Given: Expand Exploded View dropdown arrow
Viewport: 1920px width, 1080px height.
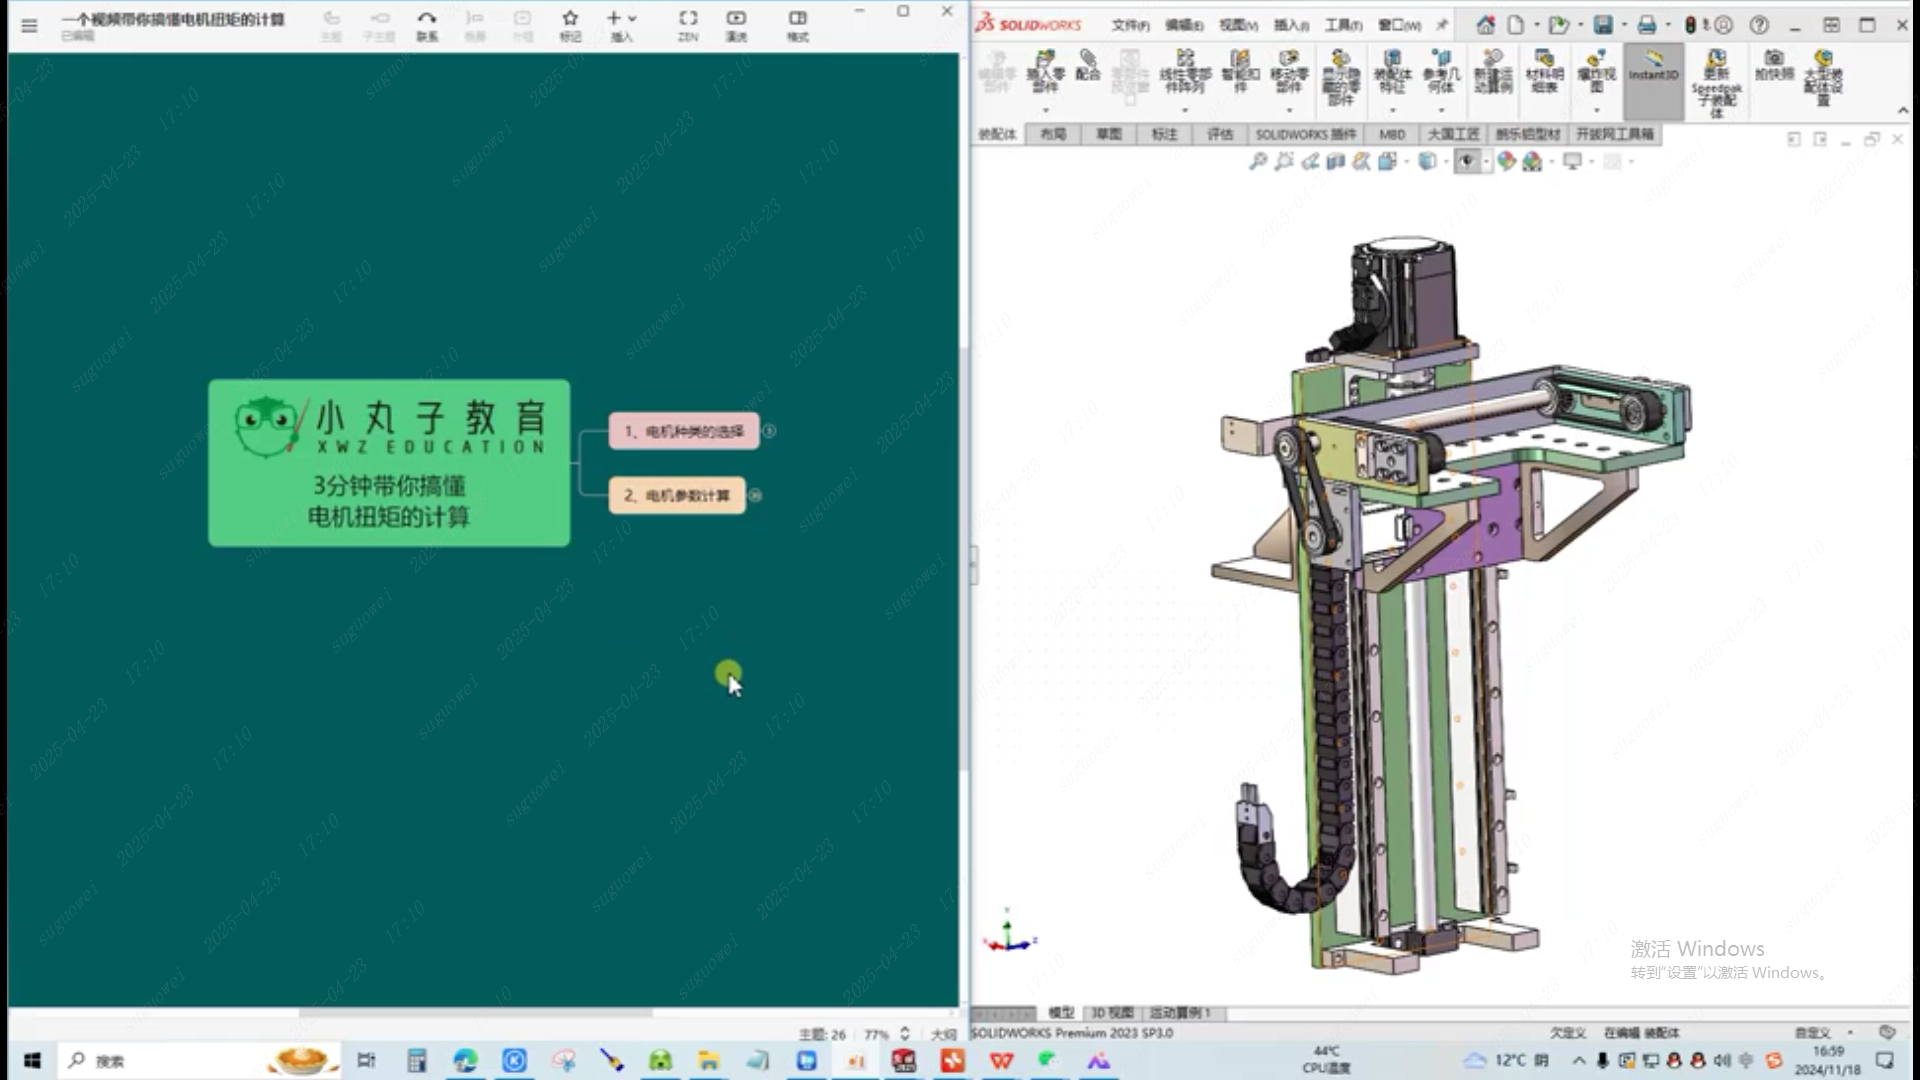Looking at the screenshot, I should [x=1596, y=109].
